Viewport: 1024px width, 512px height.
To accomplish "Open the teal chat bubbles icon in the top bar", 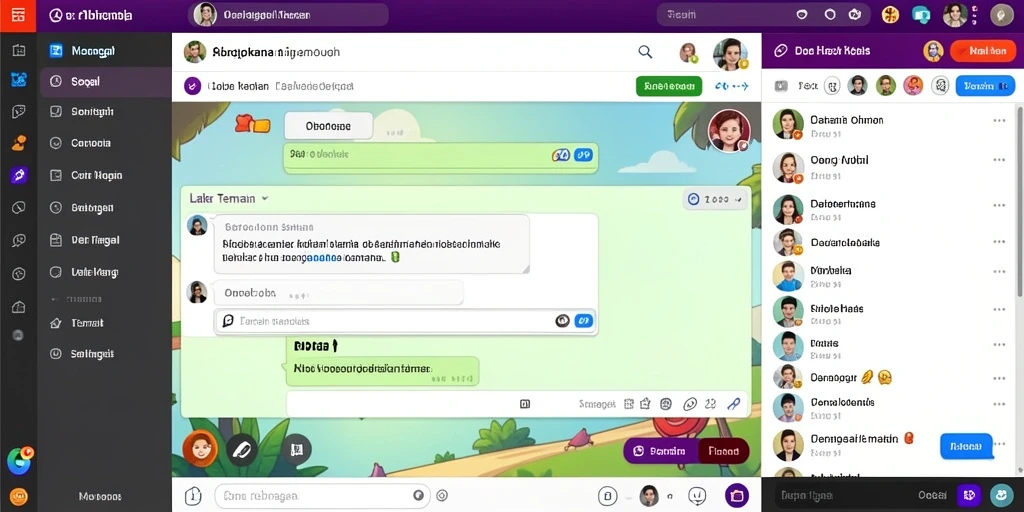I will pyautogui.click(x=921, y=14).
